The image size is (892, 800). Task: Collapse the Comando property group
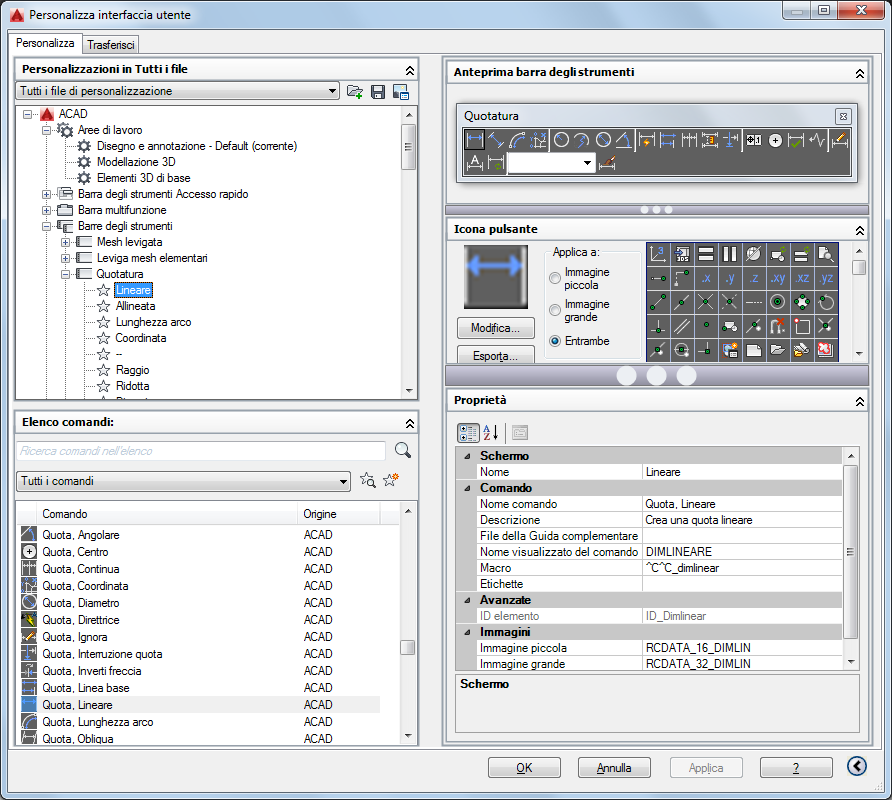(x=467, y=488)
